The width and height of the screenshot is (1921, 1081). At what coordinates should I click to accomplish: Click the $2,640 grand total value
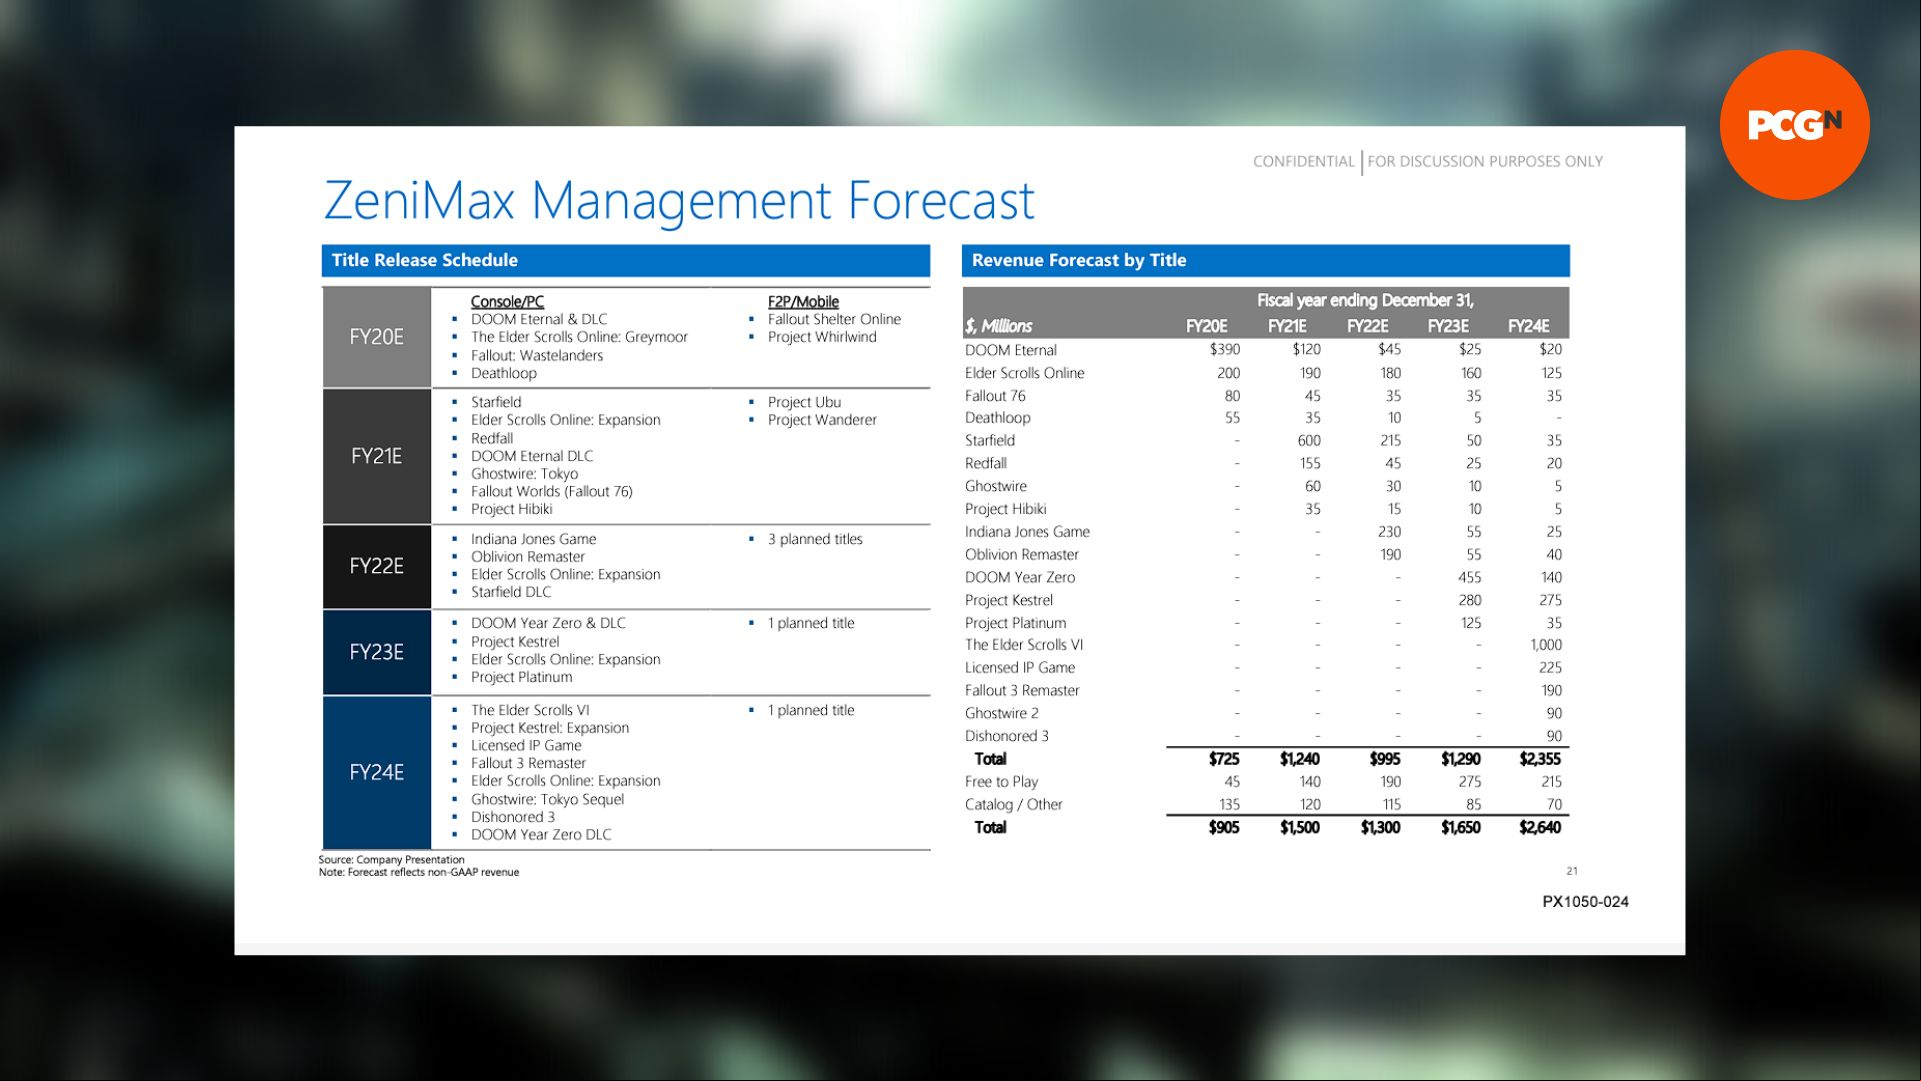pos(1540,827)
